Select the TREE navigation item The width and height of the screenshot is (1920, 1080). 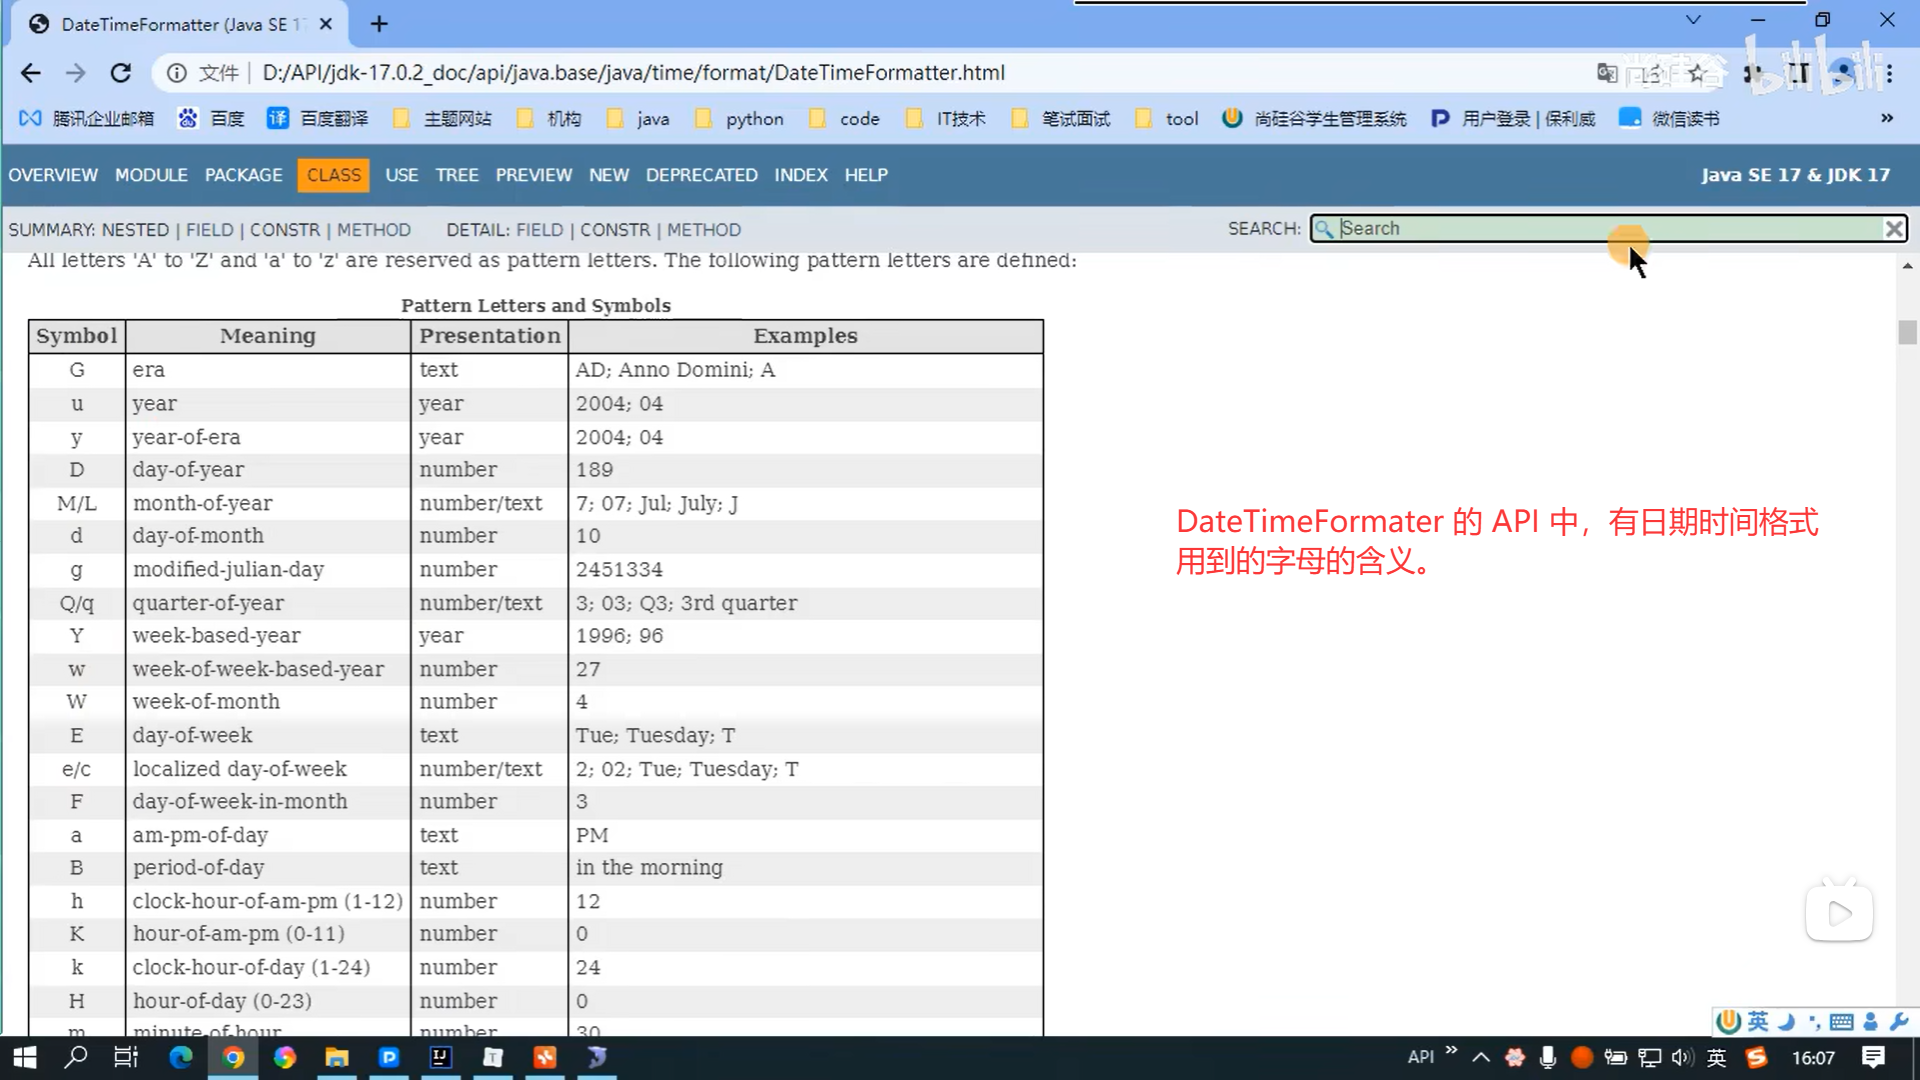click(456, 175)
